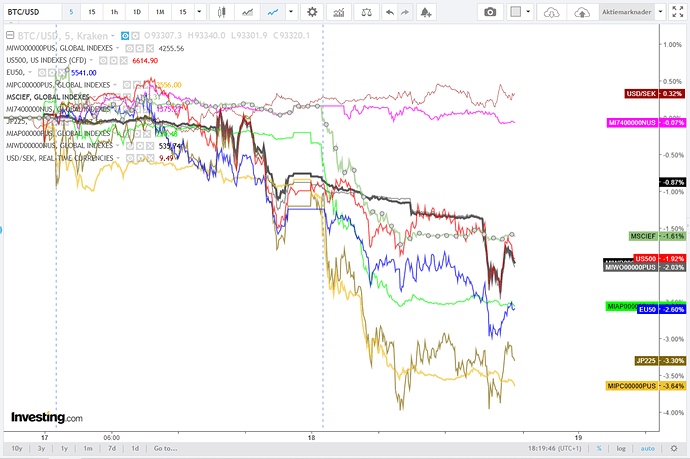
Task: Open the Aktiemarknader saved chart dropdown arrow
Action: (660, 12)
